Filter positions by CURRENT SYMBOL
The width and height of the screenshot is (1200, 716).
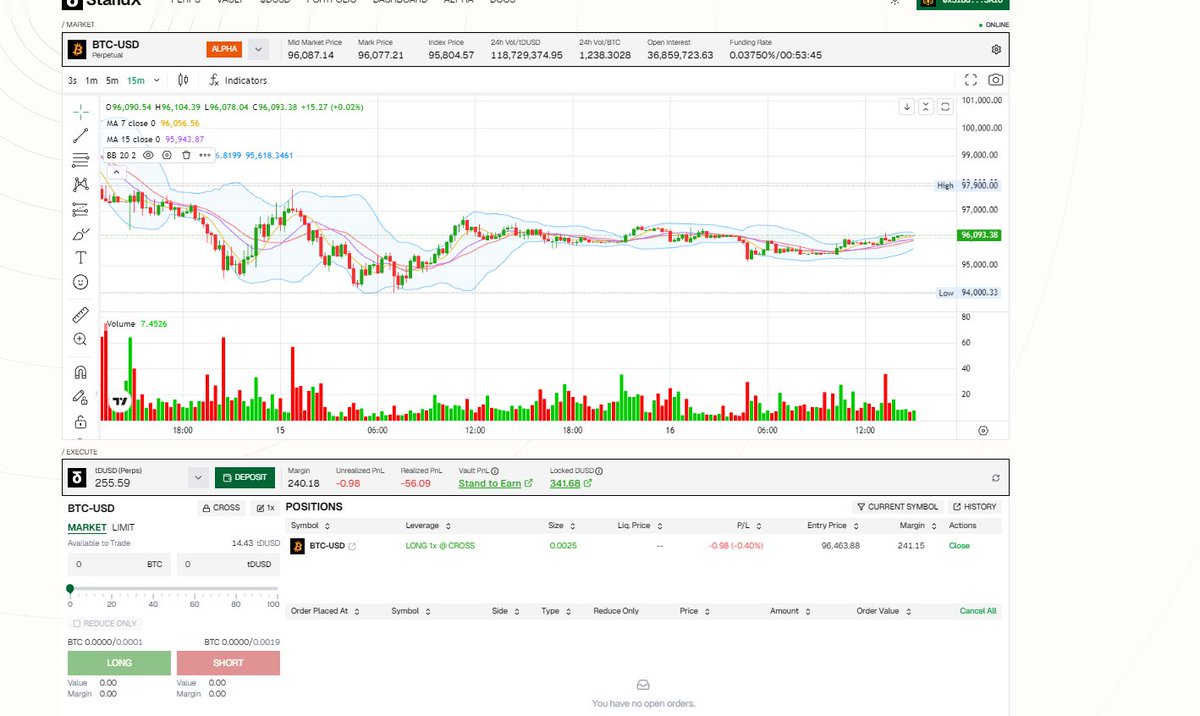tap(898, 507)
